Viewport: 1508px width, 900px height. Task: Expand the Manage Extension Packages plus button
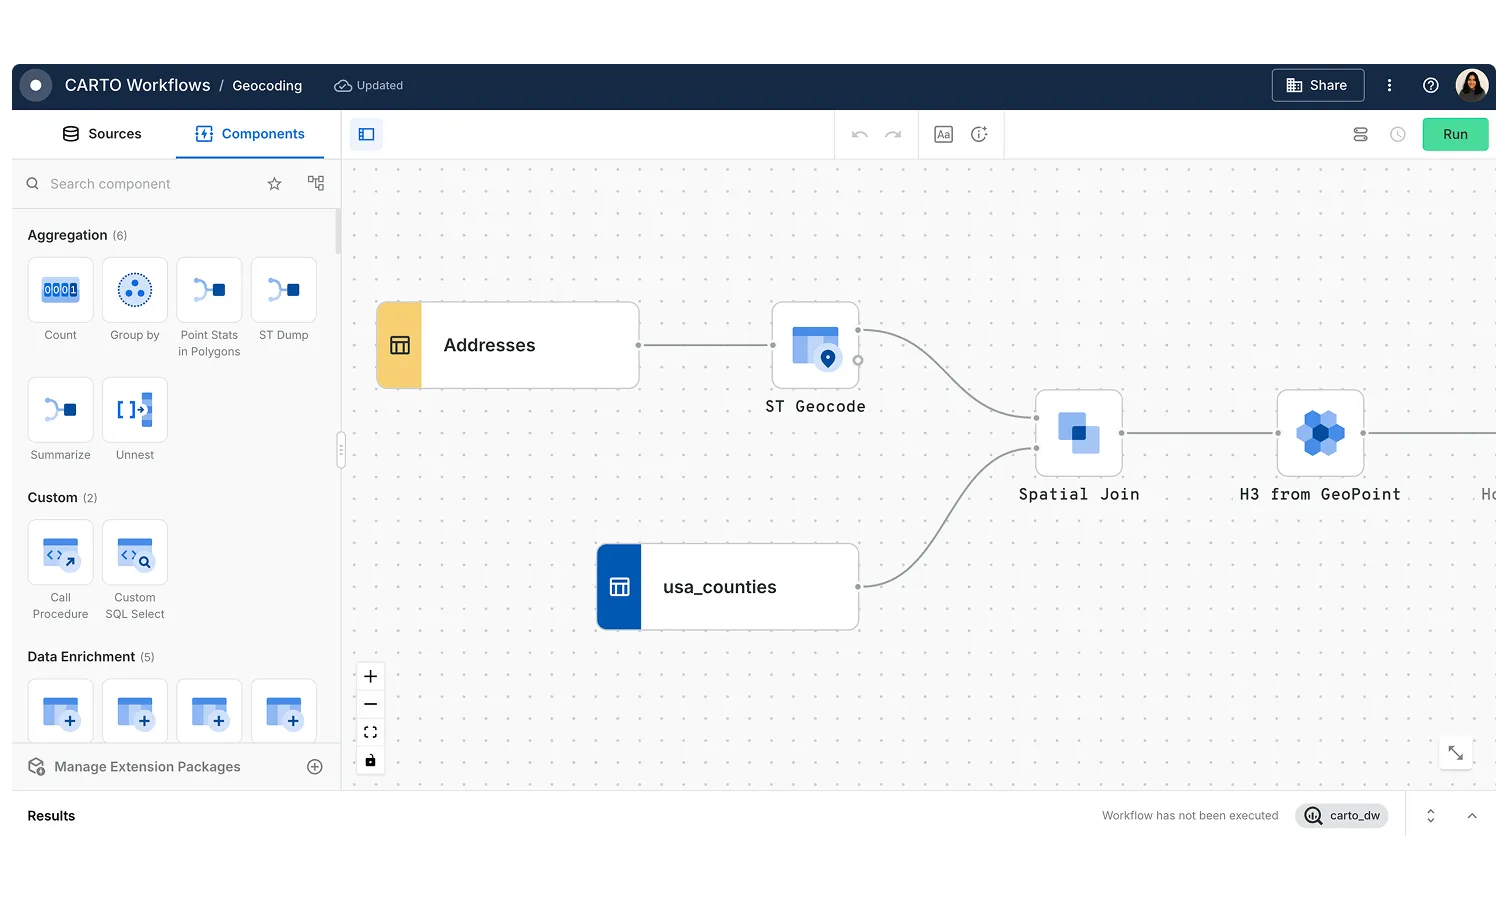(x=314, y=766)
